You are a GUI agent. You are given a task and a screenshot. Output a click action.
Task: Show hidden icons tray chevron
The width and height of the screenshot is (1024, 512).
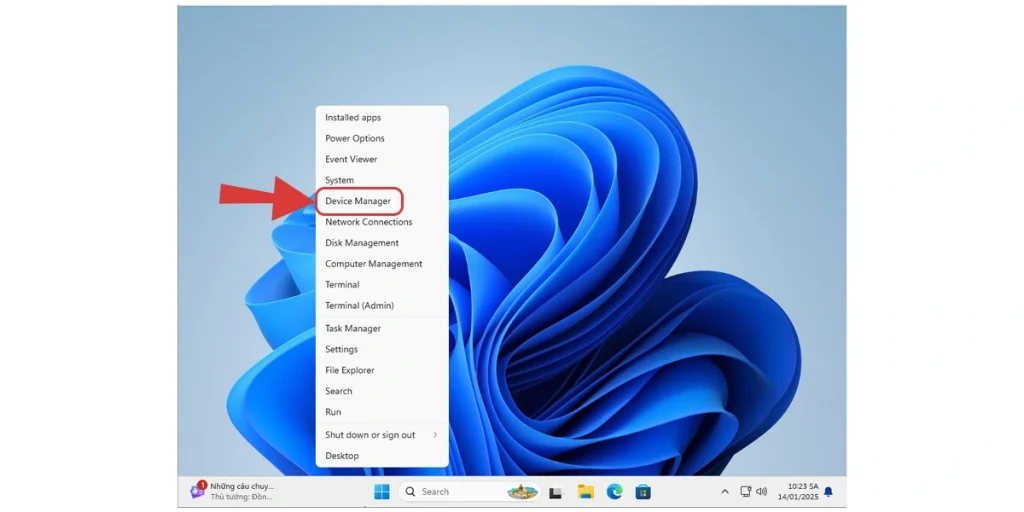tap(725, 492)
